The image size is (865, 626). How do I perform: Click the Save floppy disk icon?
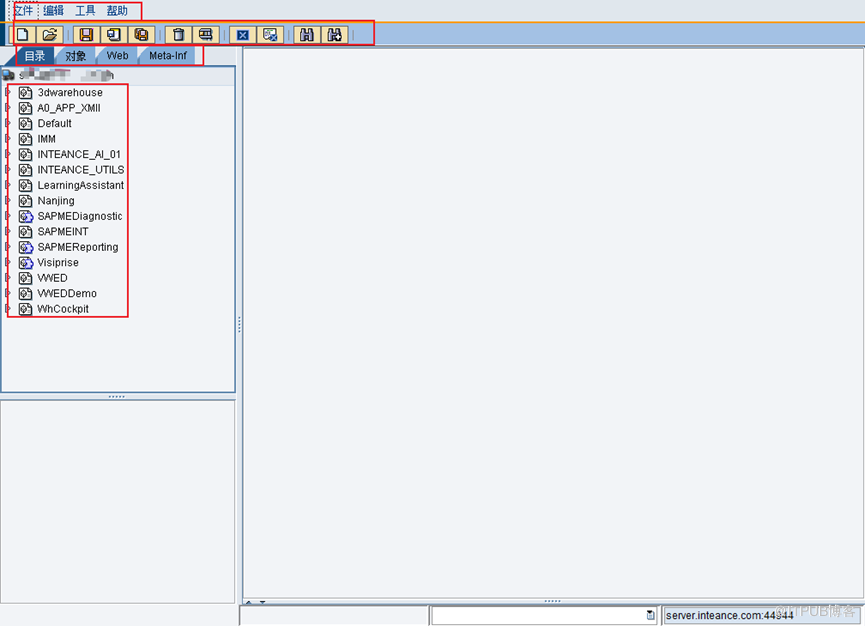(86, 34)
